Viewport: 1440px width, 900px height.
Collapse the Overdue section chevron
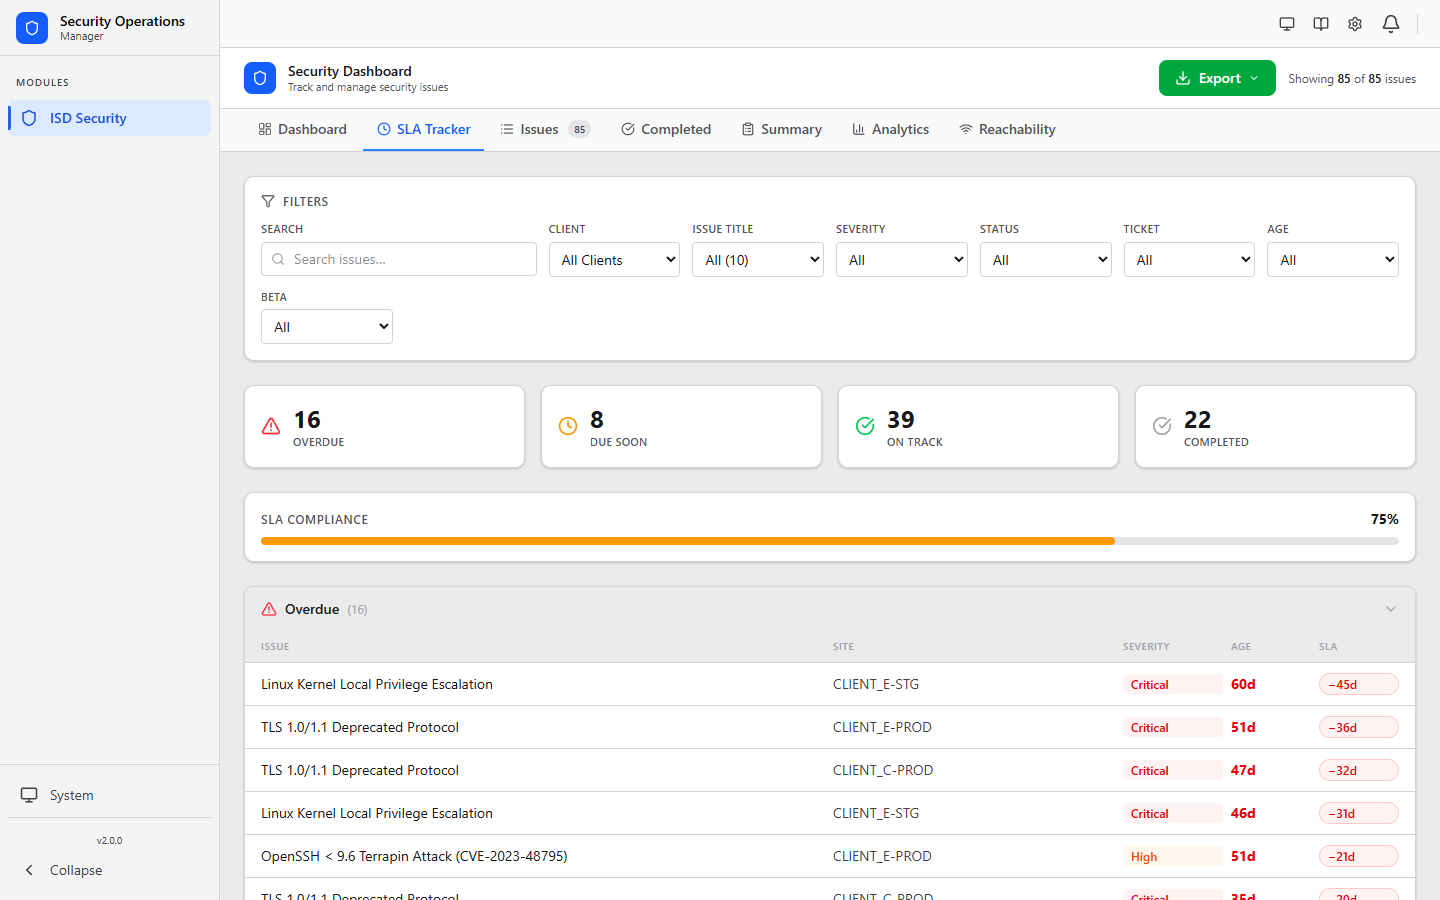pyautogui.click(x=1391, y=609)
